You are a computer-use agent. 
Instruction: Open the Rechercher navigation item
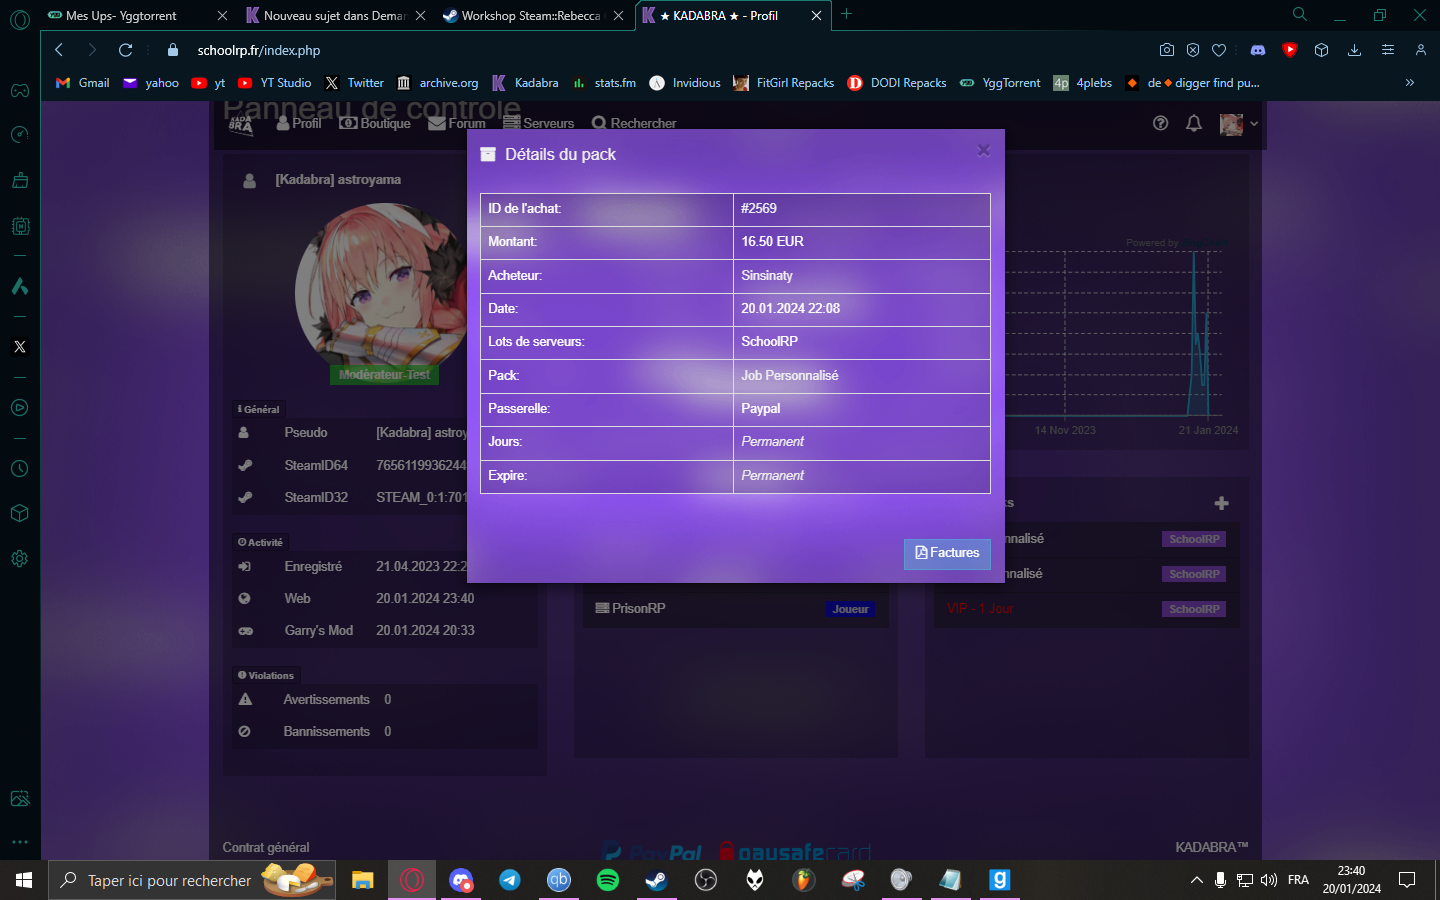point(634,123)
